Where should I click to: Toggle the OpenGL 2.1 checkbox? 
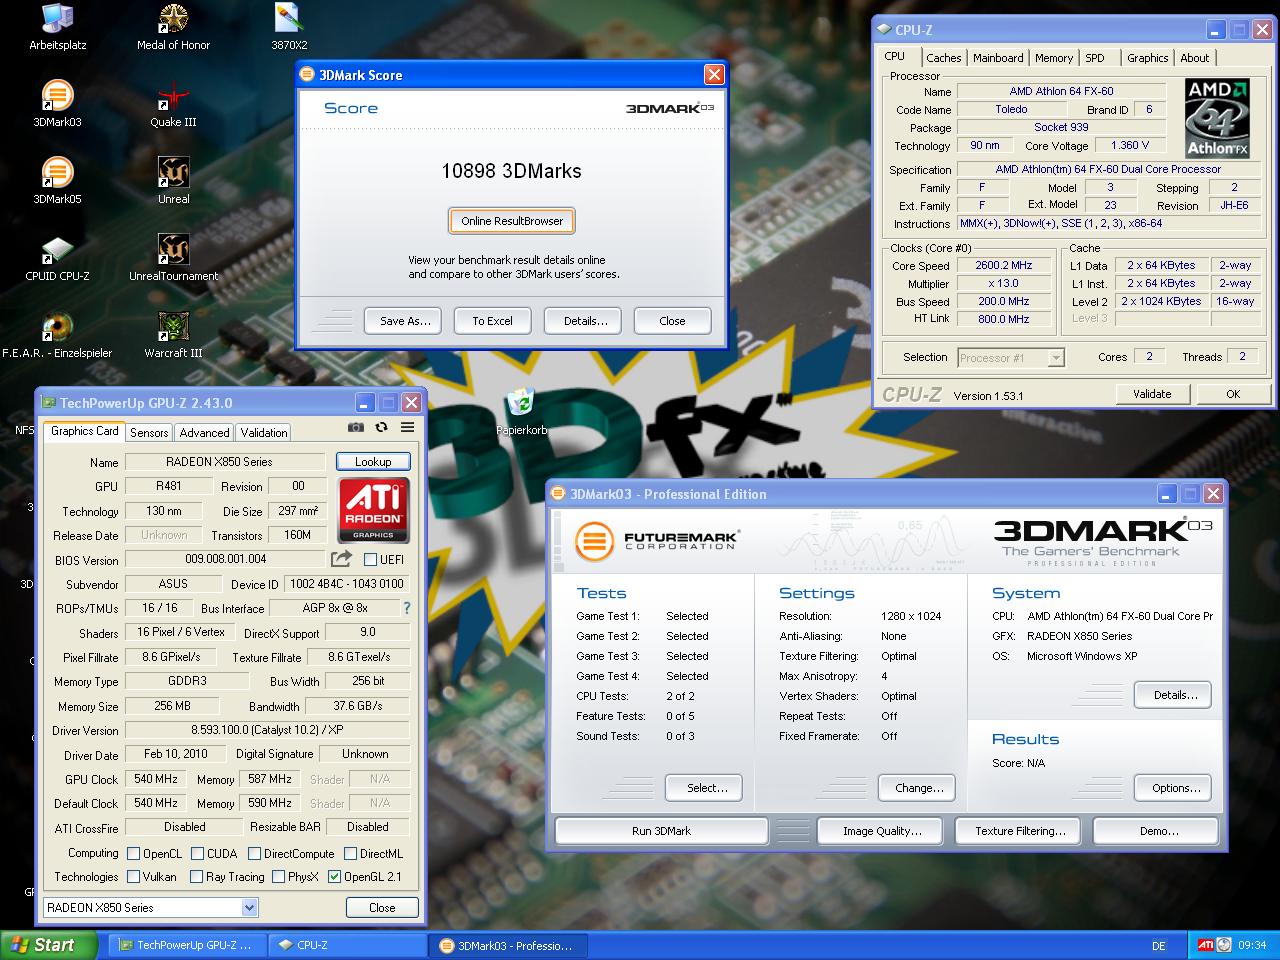tap(334, 877)
